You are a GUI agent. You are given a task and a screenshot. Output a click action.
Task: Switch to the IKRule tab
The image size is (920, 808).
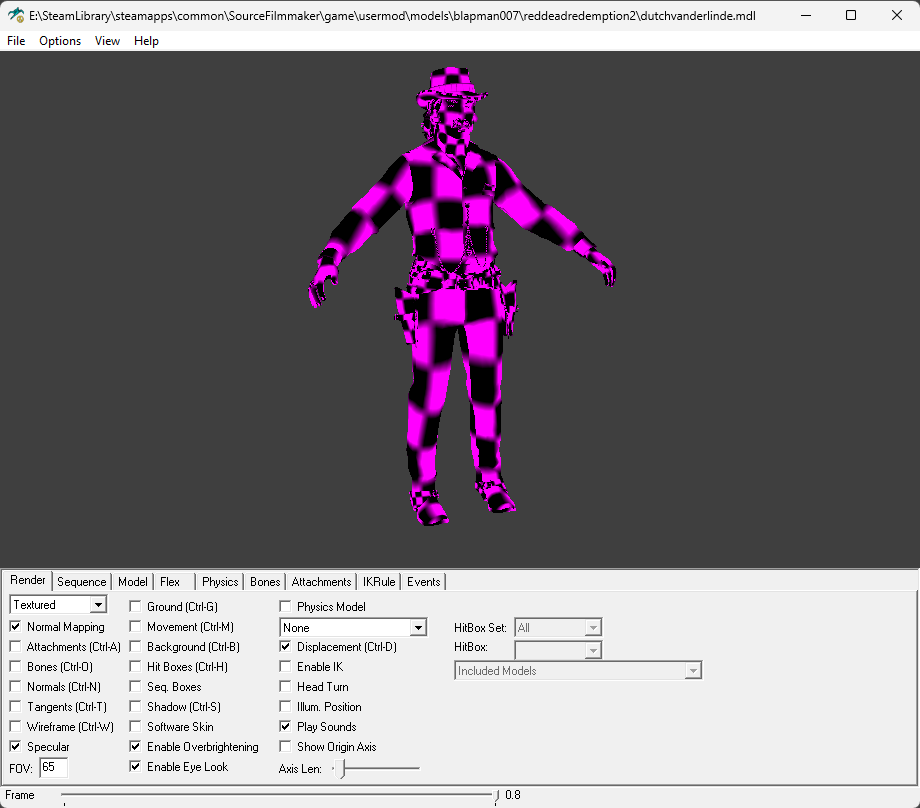379,582
